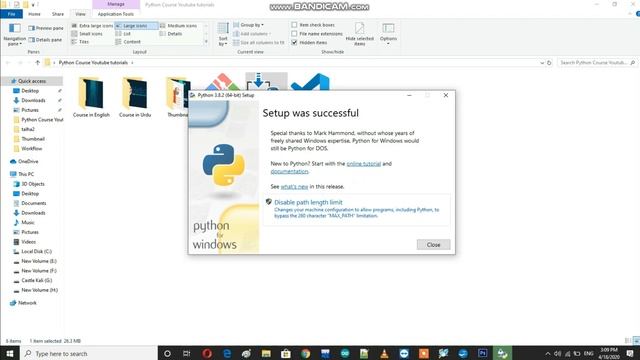
Task: Click the volume icon in system tray
Action: [x=558, y=353]
